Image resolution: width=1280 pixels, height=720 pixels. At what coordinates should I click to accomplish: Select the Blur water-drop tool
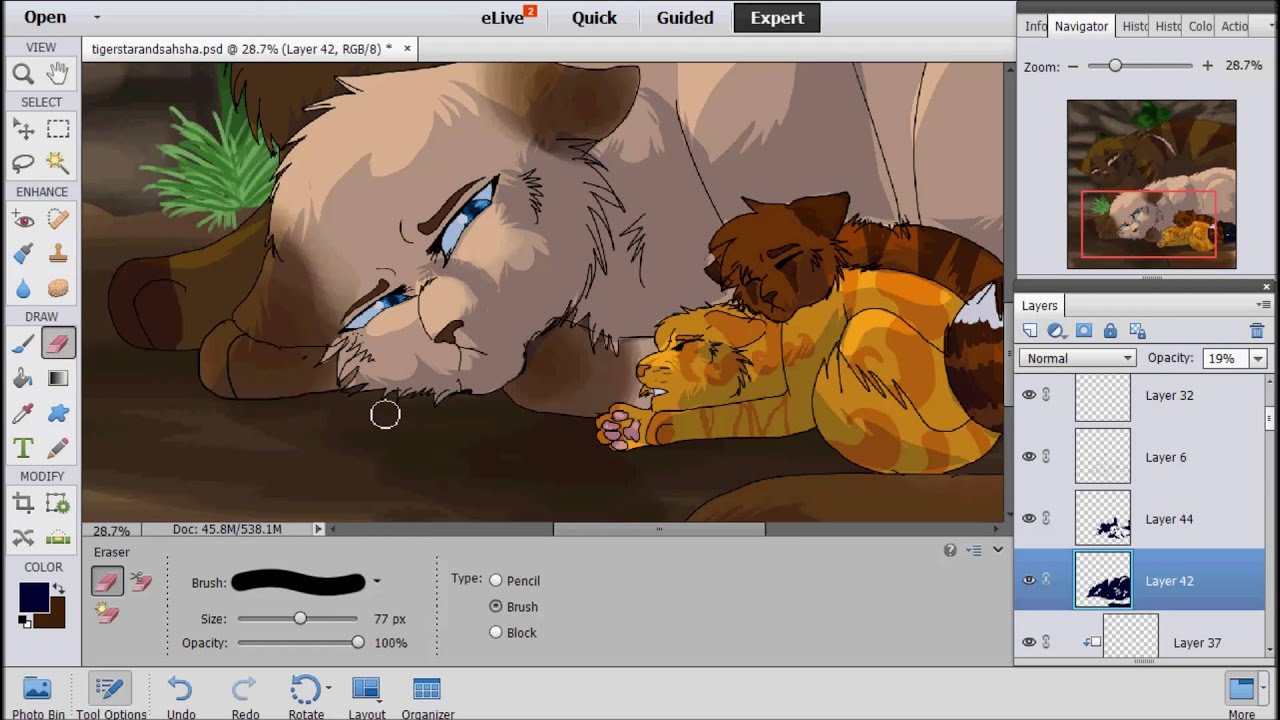pyautogui.click(x=23, y=288)
